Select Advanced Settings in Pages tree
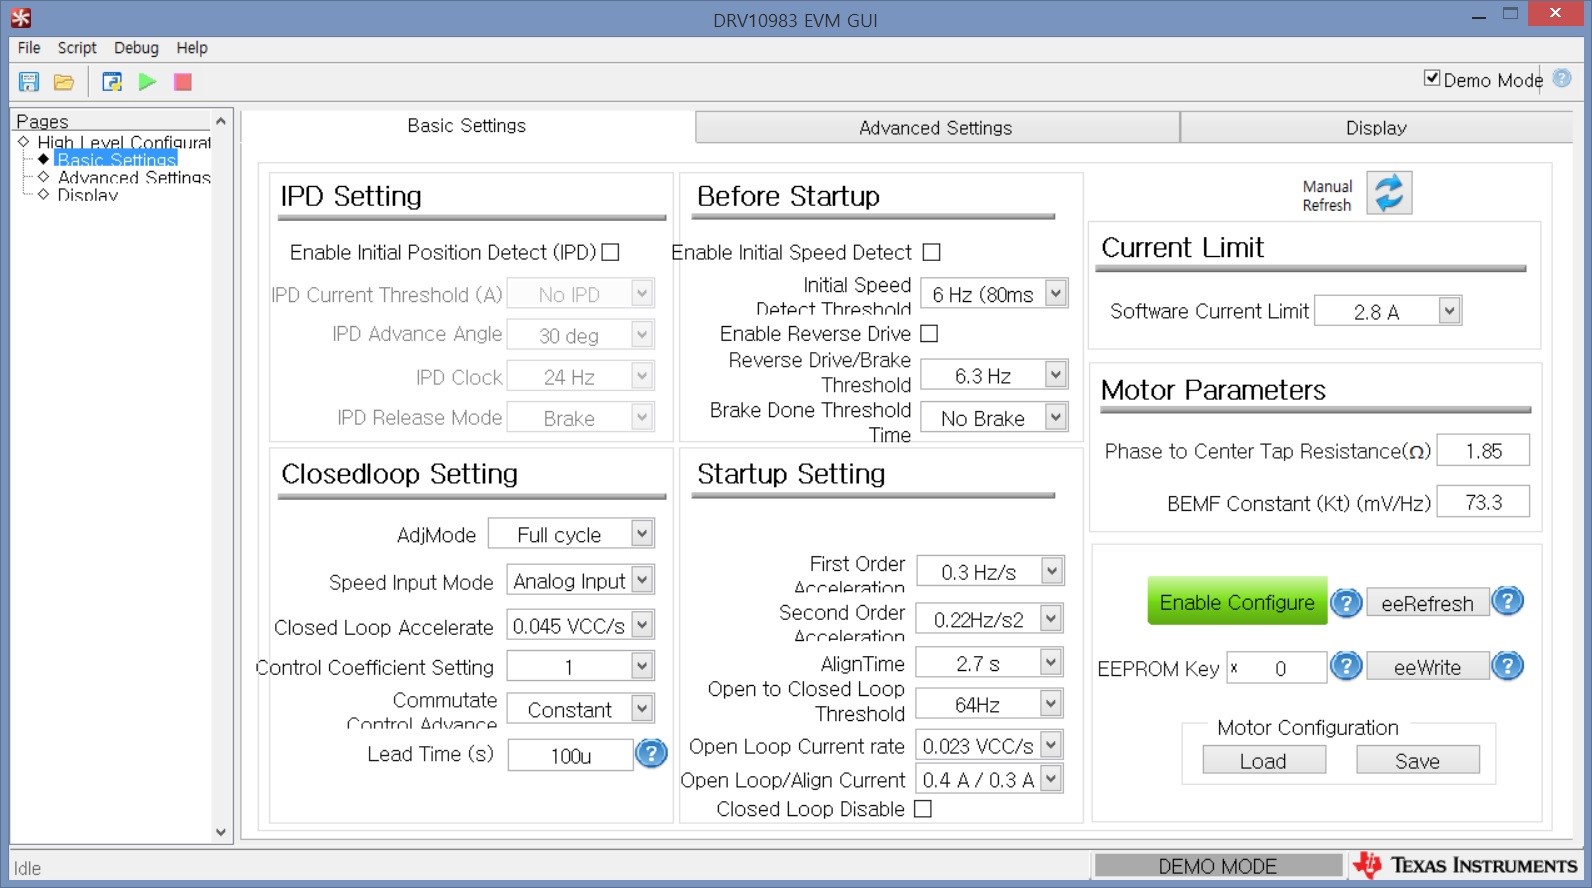This screenshot has height=888, width=1592. pos(134,177)
